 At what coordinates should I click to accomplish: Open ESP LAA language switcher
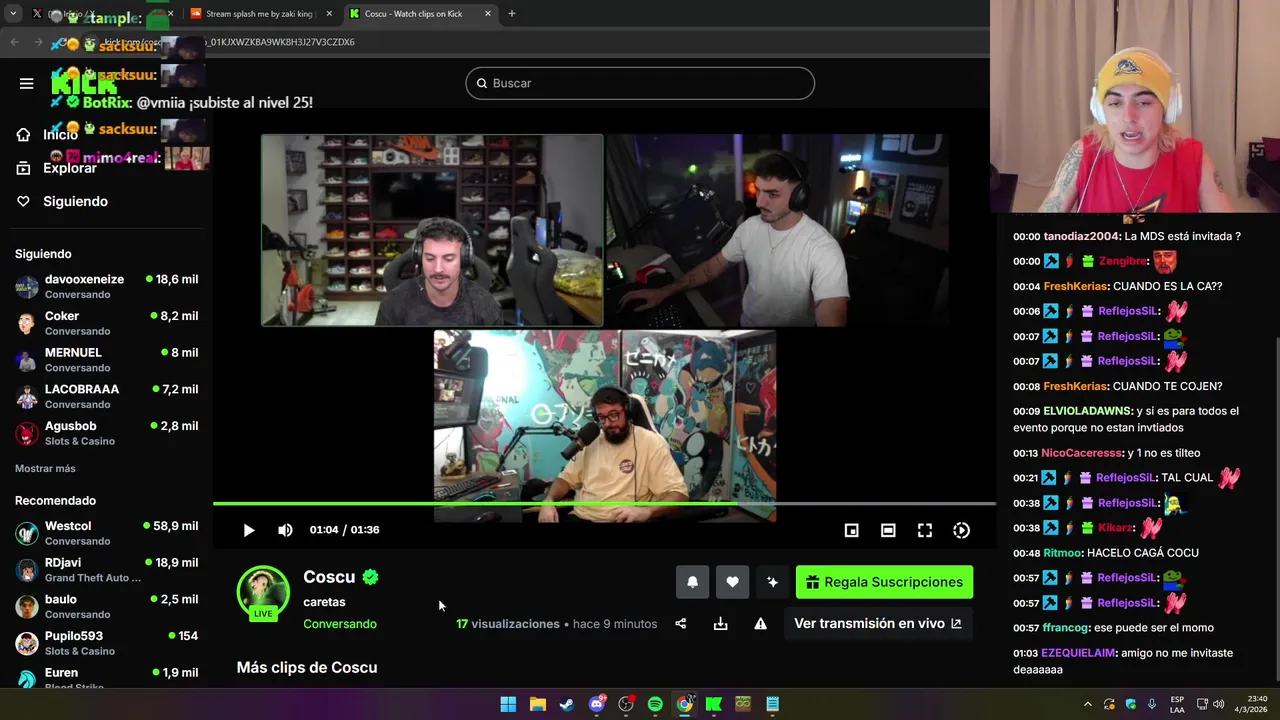[1177, 704]
